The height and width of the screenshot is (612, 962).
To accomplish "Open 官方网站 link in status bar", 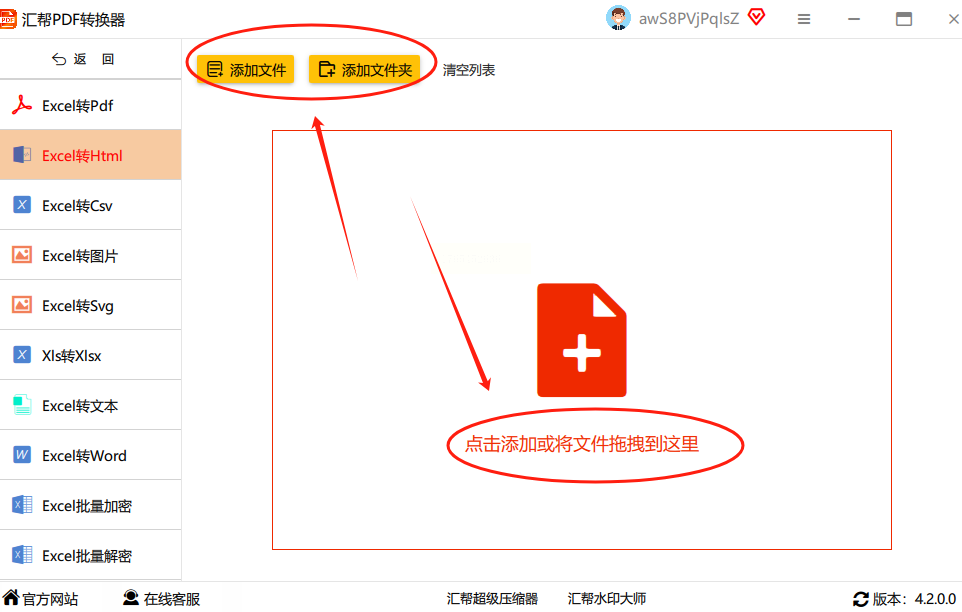I will pos(40,599).
